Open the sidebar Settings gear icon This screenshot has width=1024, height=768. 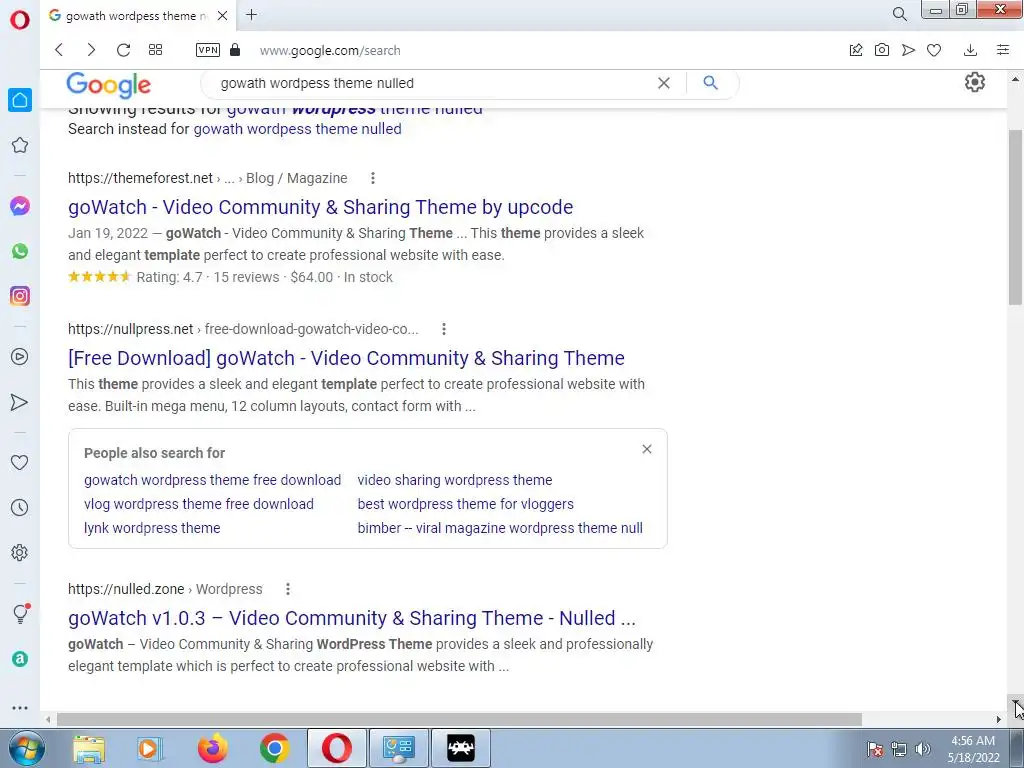[20, 552]
